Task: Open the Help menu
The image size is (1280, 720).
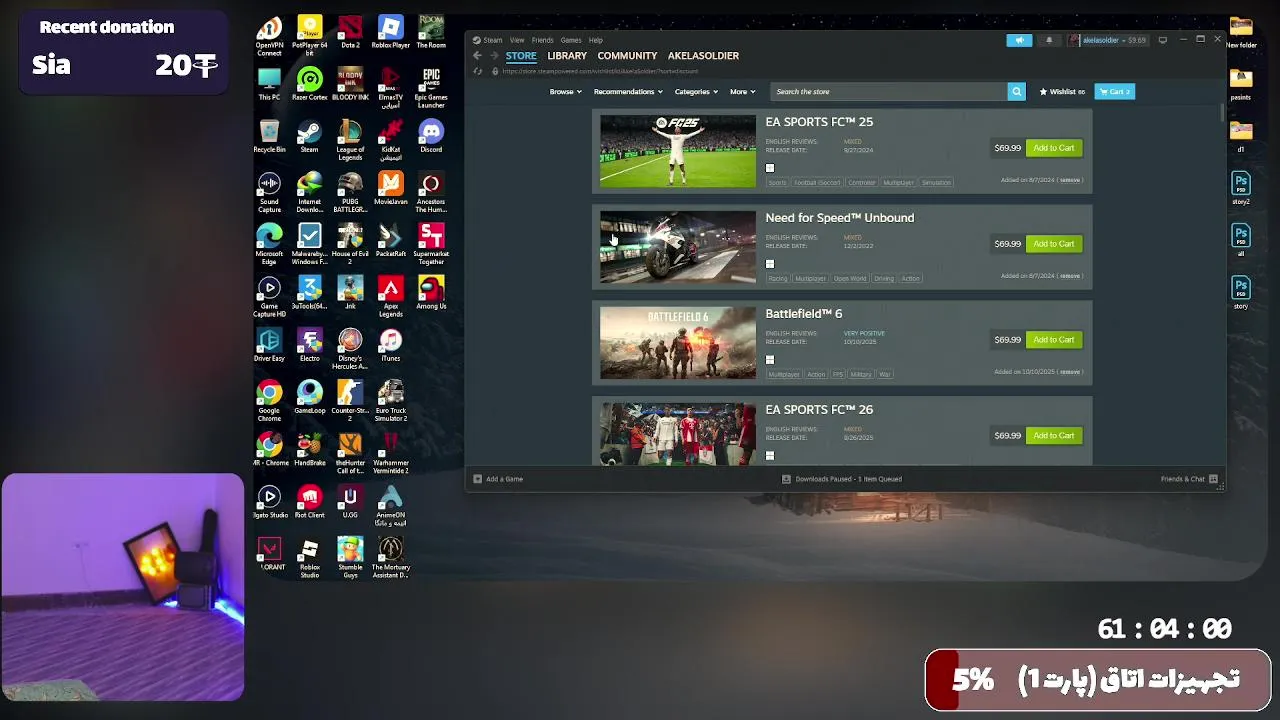Action: 596,40
